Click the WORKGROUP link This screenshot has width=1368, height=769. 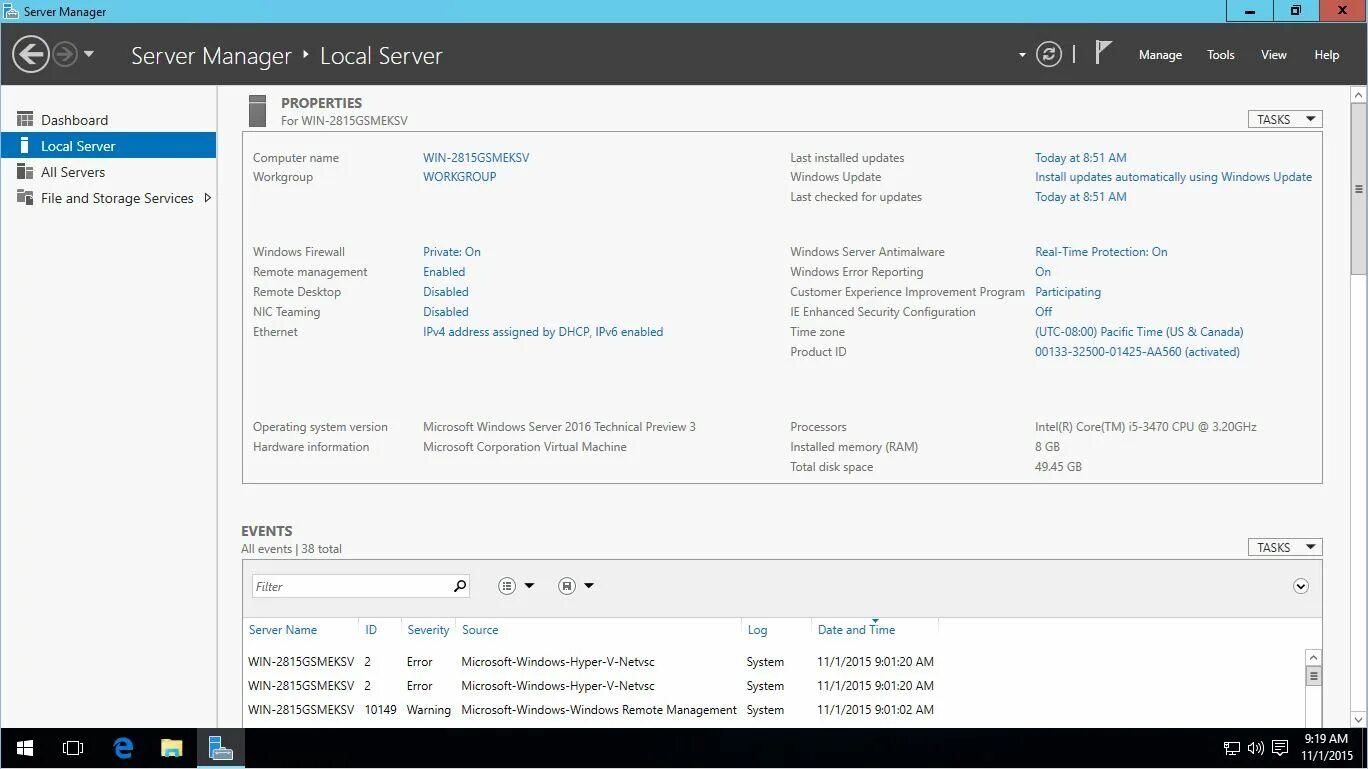[459, 176]
